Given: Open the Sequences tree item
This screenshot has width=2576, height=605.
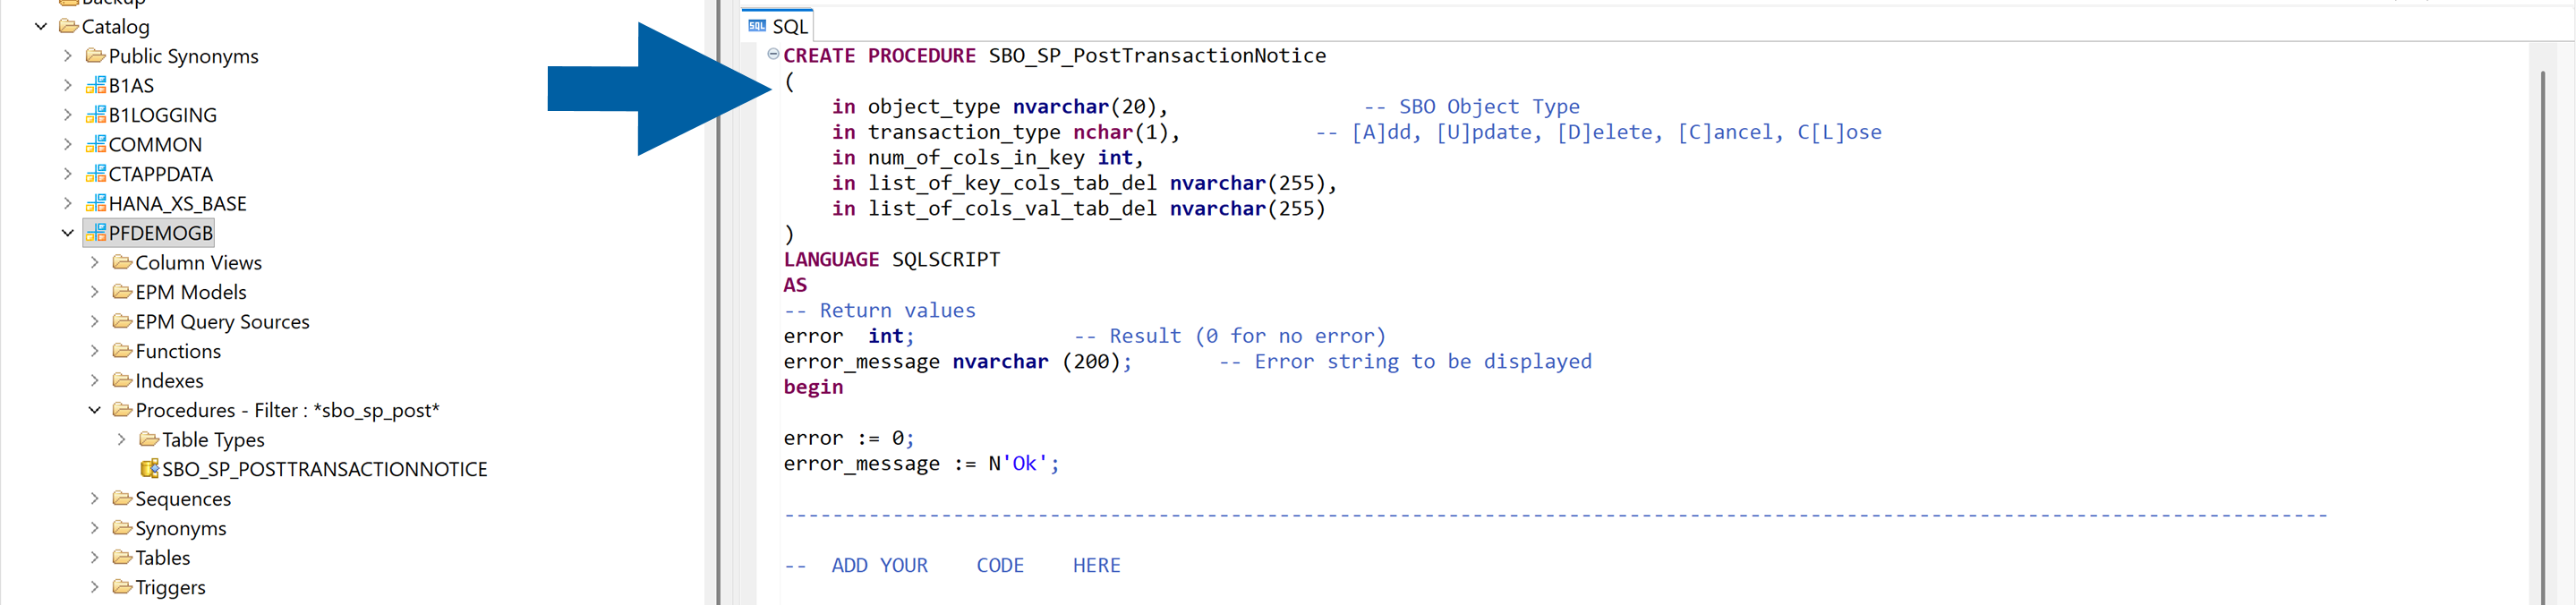Looking at the screenshot, I should click(x=183, y=498).
